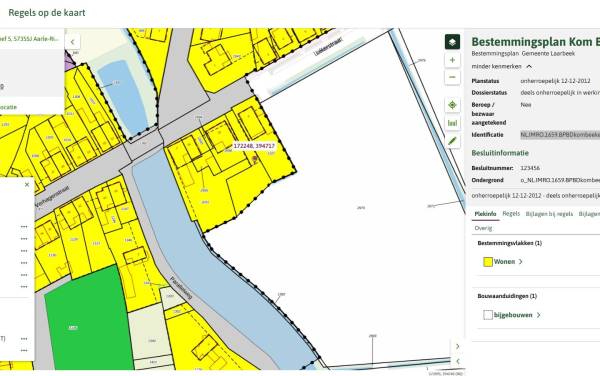Collapse the left search panel arrow
The height and width of the screenshot is (376, 600).
pyautogui.click(x=73, y=42)
